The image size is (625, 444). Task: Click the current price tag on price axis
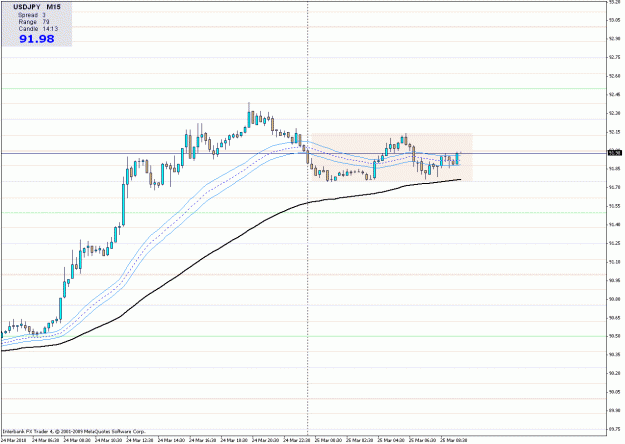tap(615, 153)
